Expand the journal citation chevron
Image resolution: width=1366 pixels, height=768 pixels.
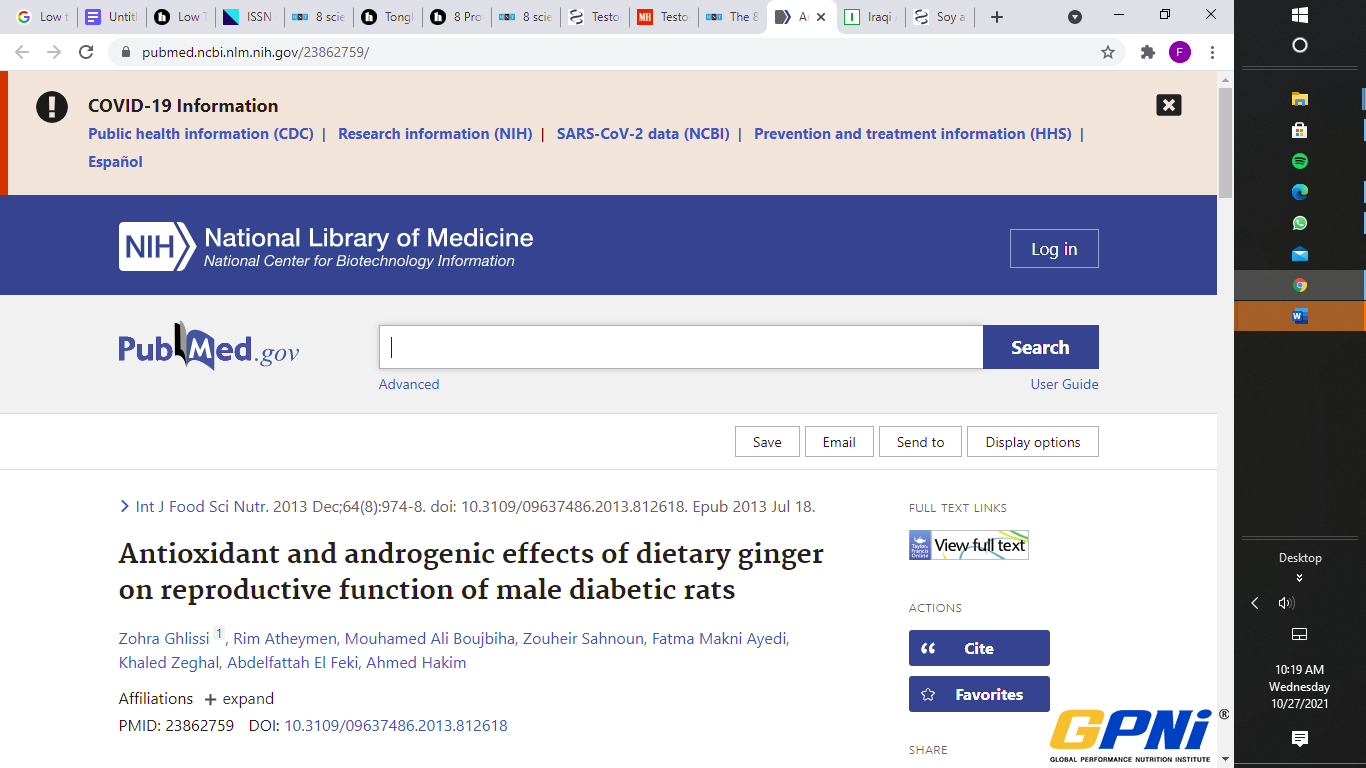124,507
